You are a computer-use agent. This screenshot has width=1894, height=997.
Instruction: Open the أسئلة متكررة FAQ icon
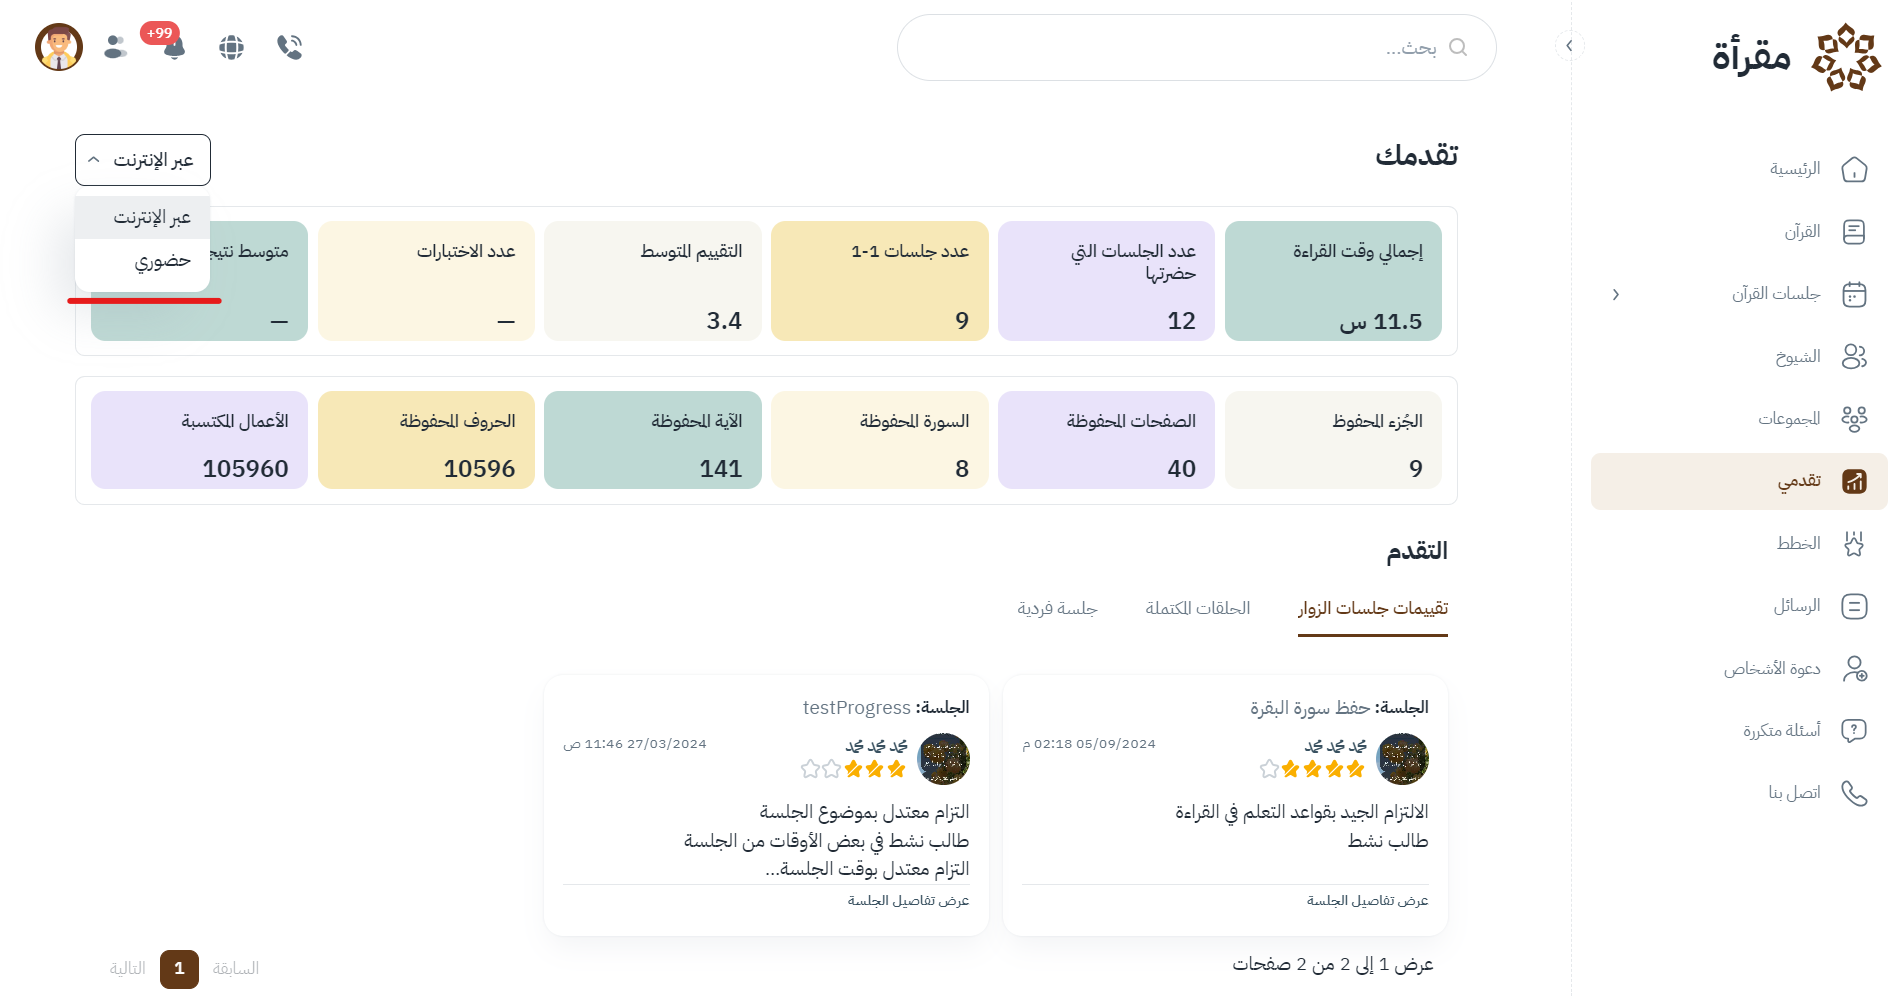click(1854, 731)
